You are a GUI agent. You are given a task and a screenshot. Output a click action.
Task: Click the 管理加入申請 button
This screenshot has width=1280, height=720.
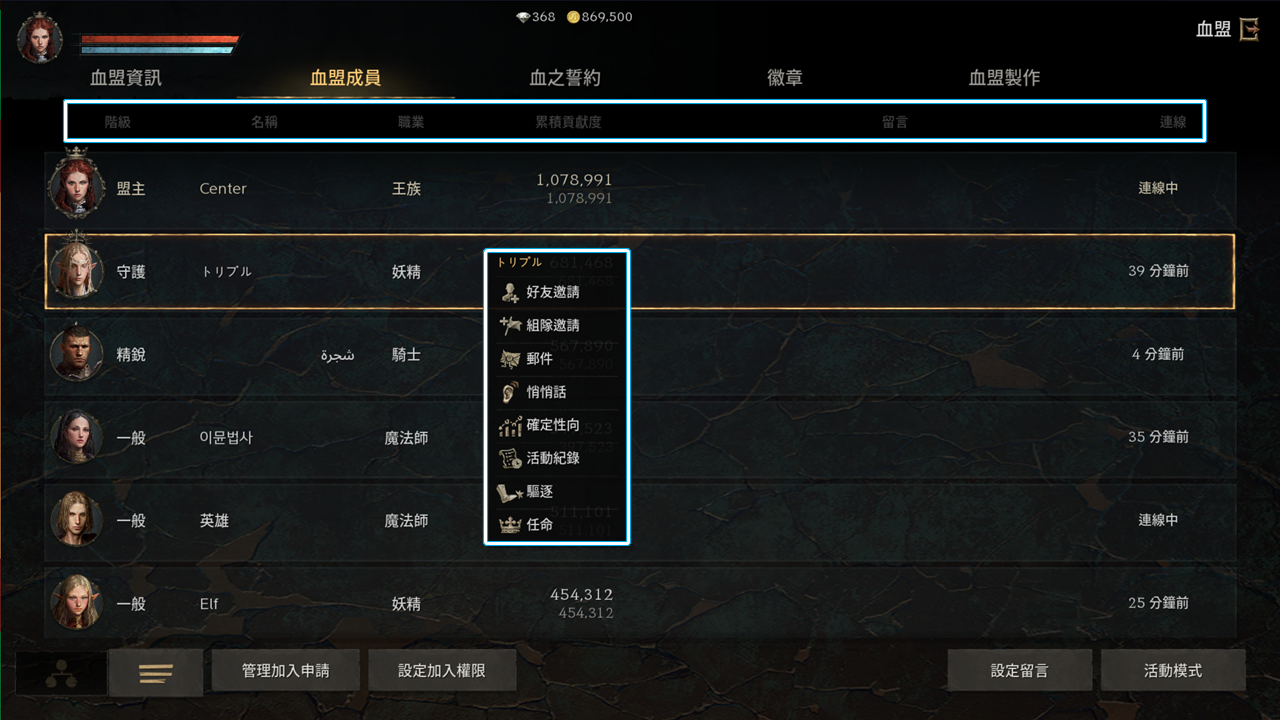286,670
